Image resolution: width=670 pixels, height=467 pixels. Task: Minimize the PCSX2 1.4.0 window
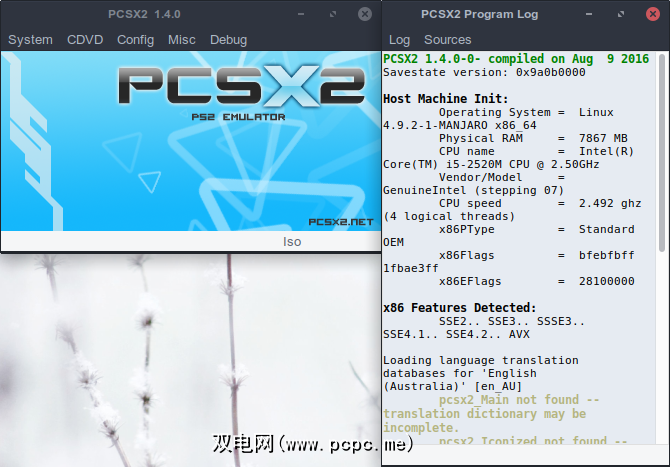point(301,14)
